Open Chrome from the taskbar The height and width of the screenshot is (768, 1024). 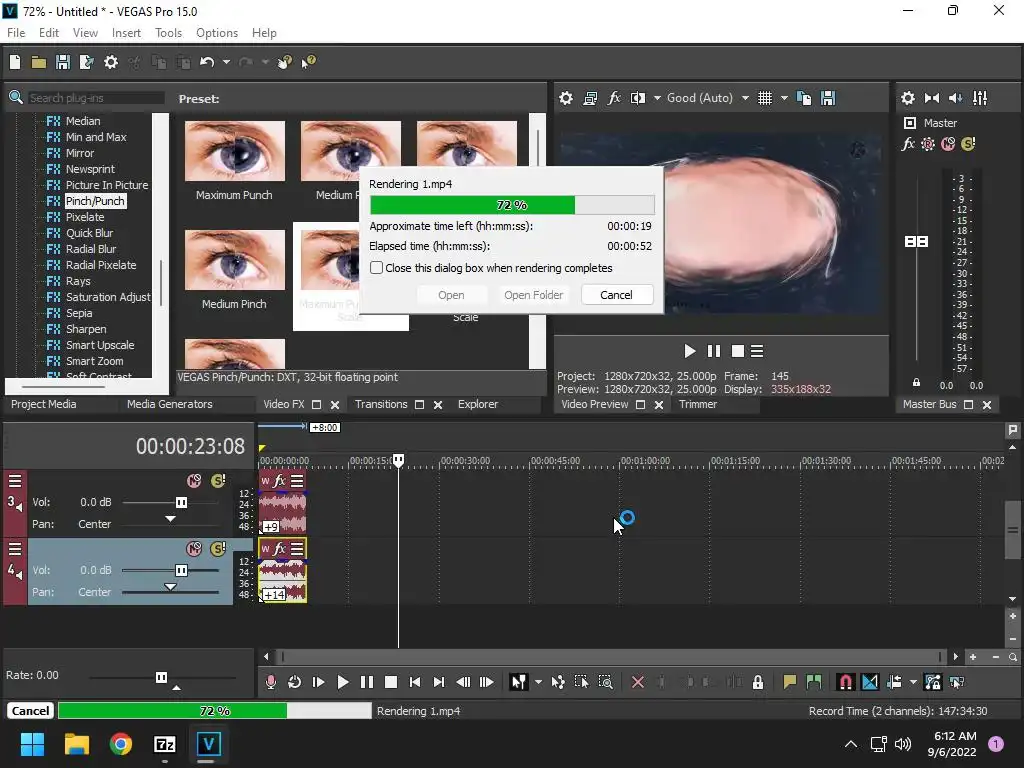click(x=121, y=744)
